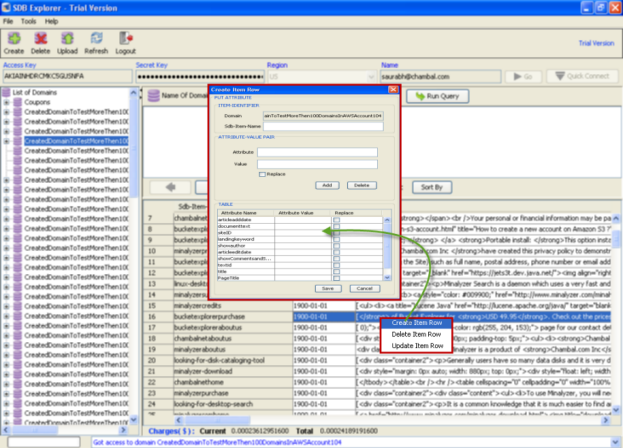Click the results table horizontal scrollbar thumb
The height and width of the screenshot is (448, 623).
tap(217, 420)
